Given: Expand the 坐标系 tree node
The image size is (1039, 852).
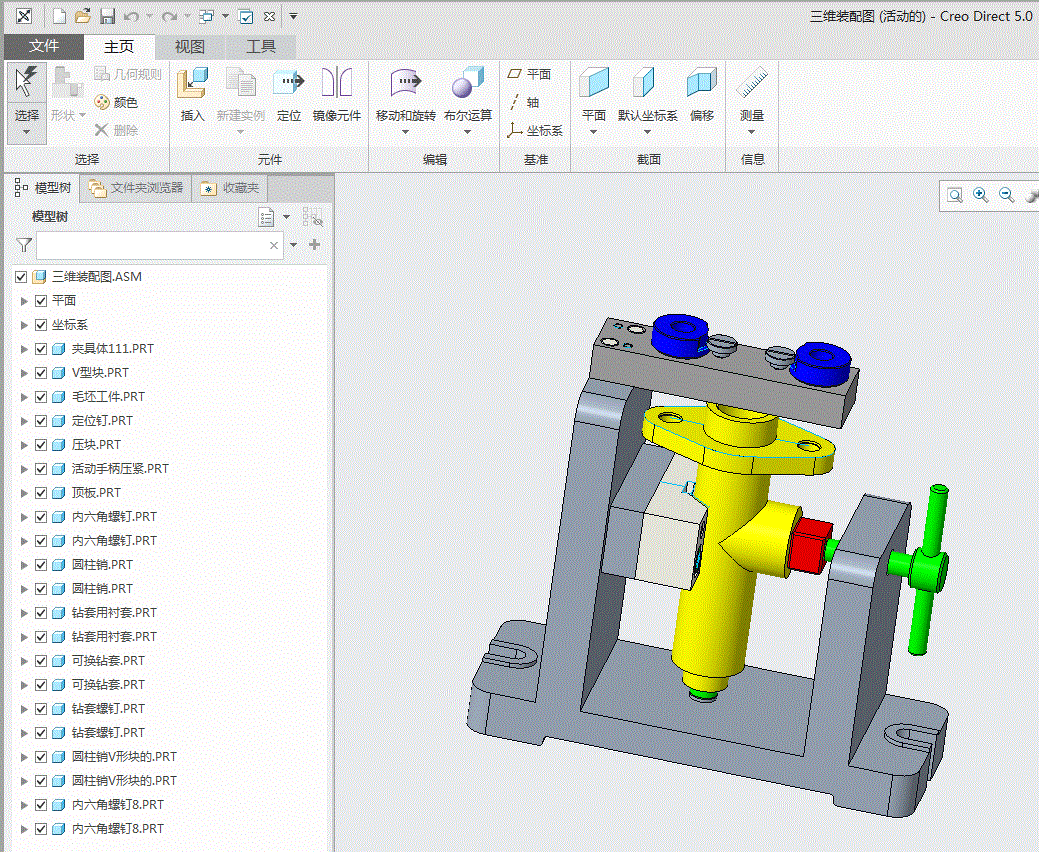Looking at the screenshot, I should pyautogui.click(x=24, y=325).
